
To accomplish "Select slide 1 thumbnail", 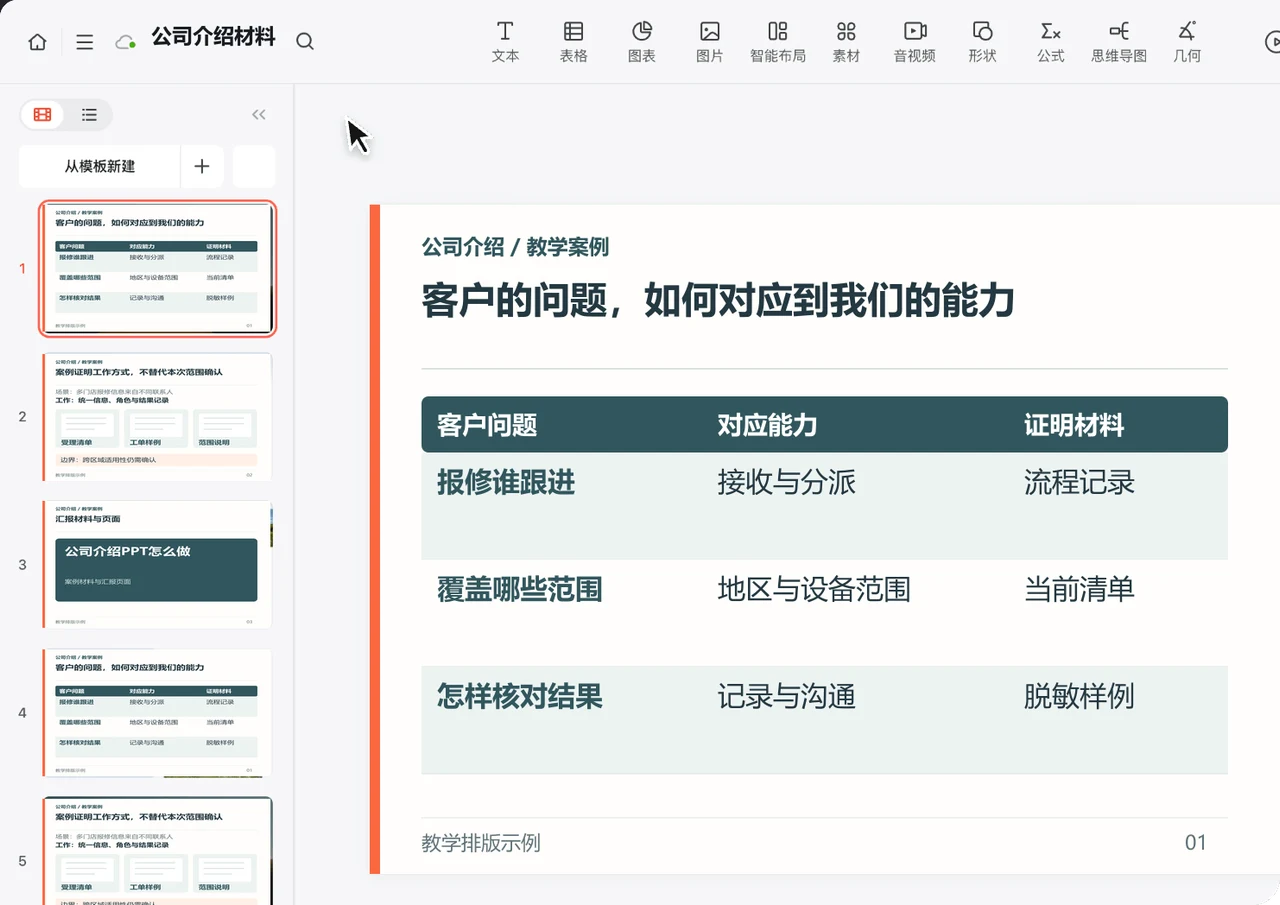I will coord(158,269).
